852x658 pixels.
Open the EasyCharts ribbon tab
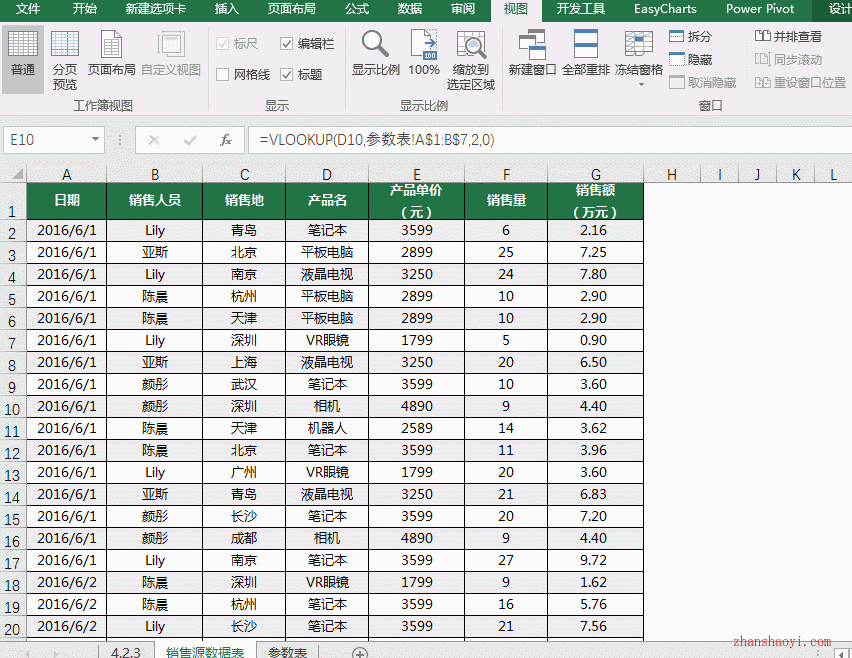coord(665,9)
